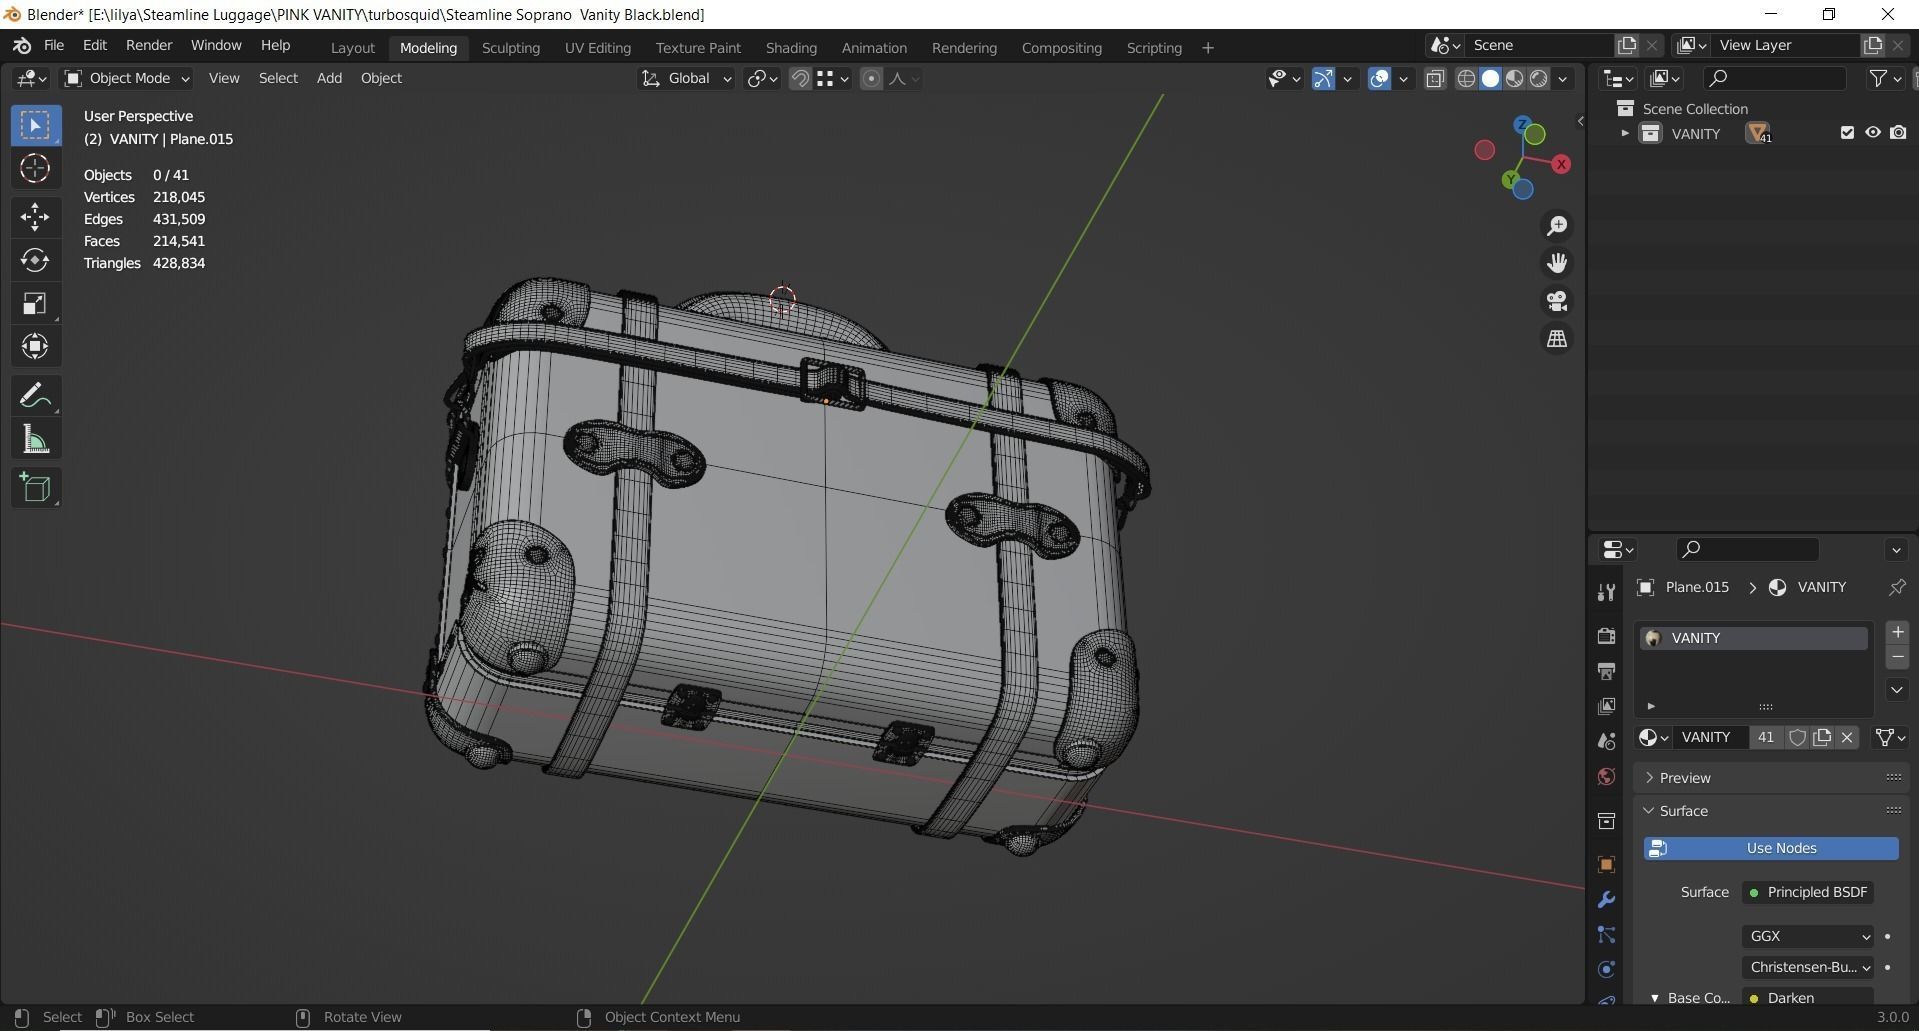This screenshot has height=1031, width=1919.
Task: Switch to the Sculpting workspace tab
Action: coord(510,47)
